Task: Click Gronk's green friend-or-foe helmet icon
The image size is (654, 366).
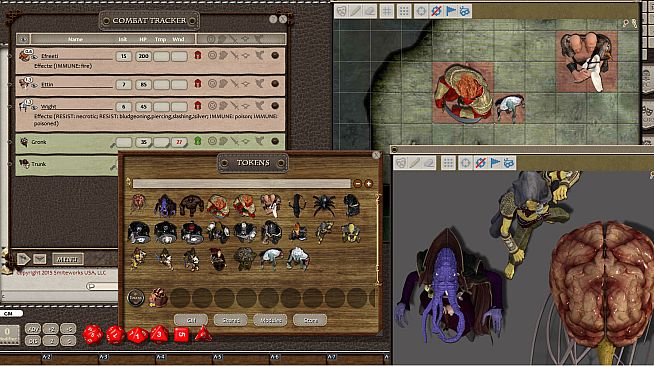Action: (x=198, y=141)
